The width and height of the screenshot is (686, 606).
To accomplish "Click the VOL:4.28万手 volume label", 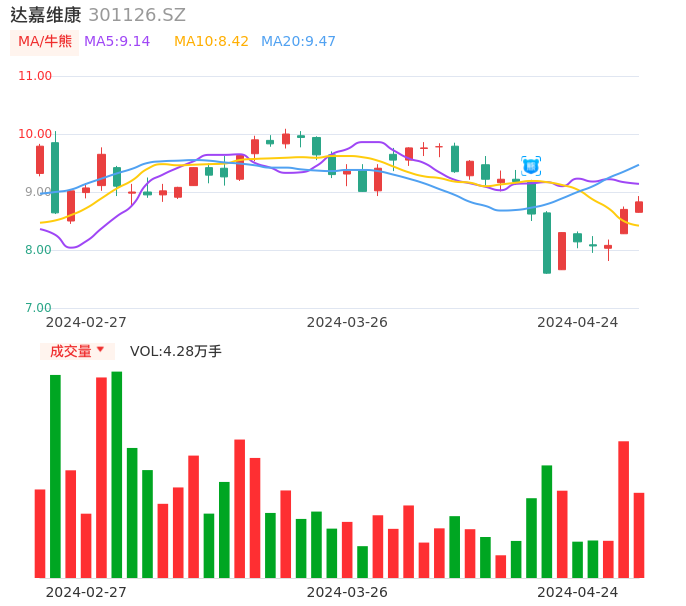I will [x=176, y=351].
